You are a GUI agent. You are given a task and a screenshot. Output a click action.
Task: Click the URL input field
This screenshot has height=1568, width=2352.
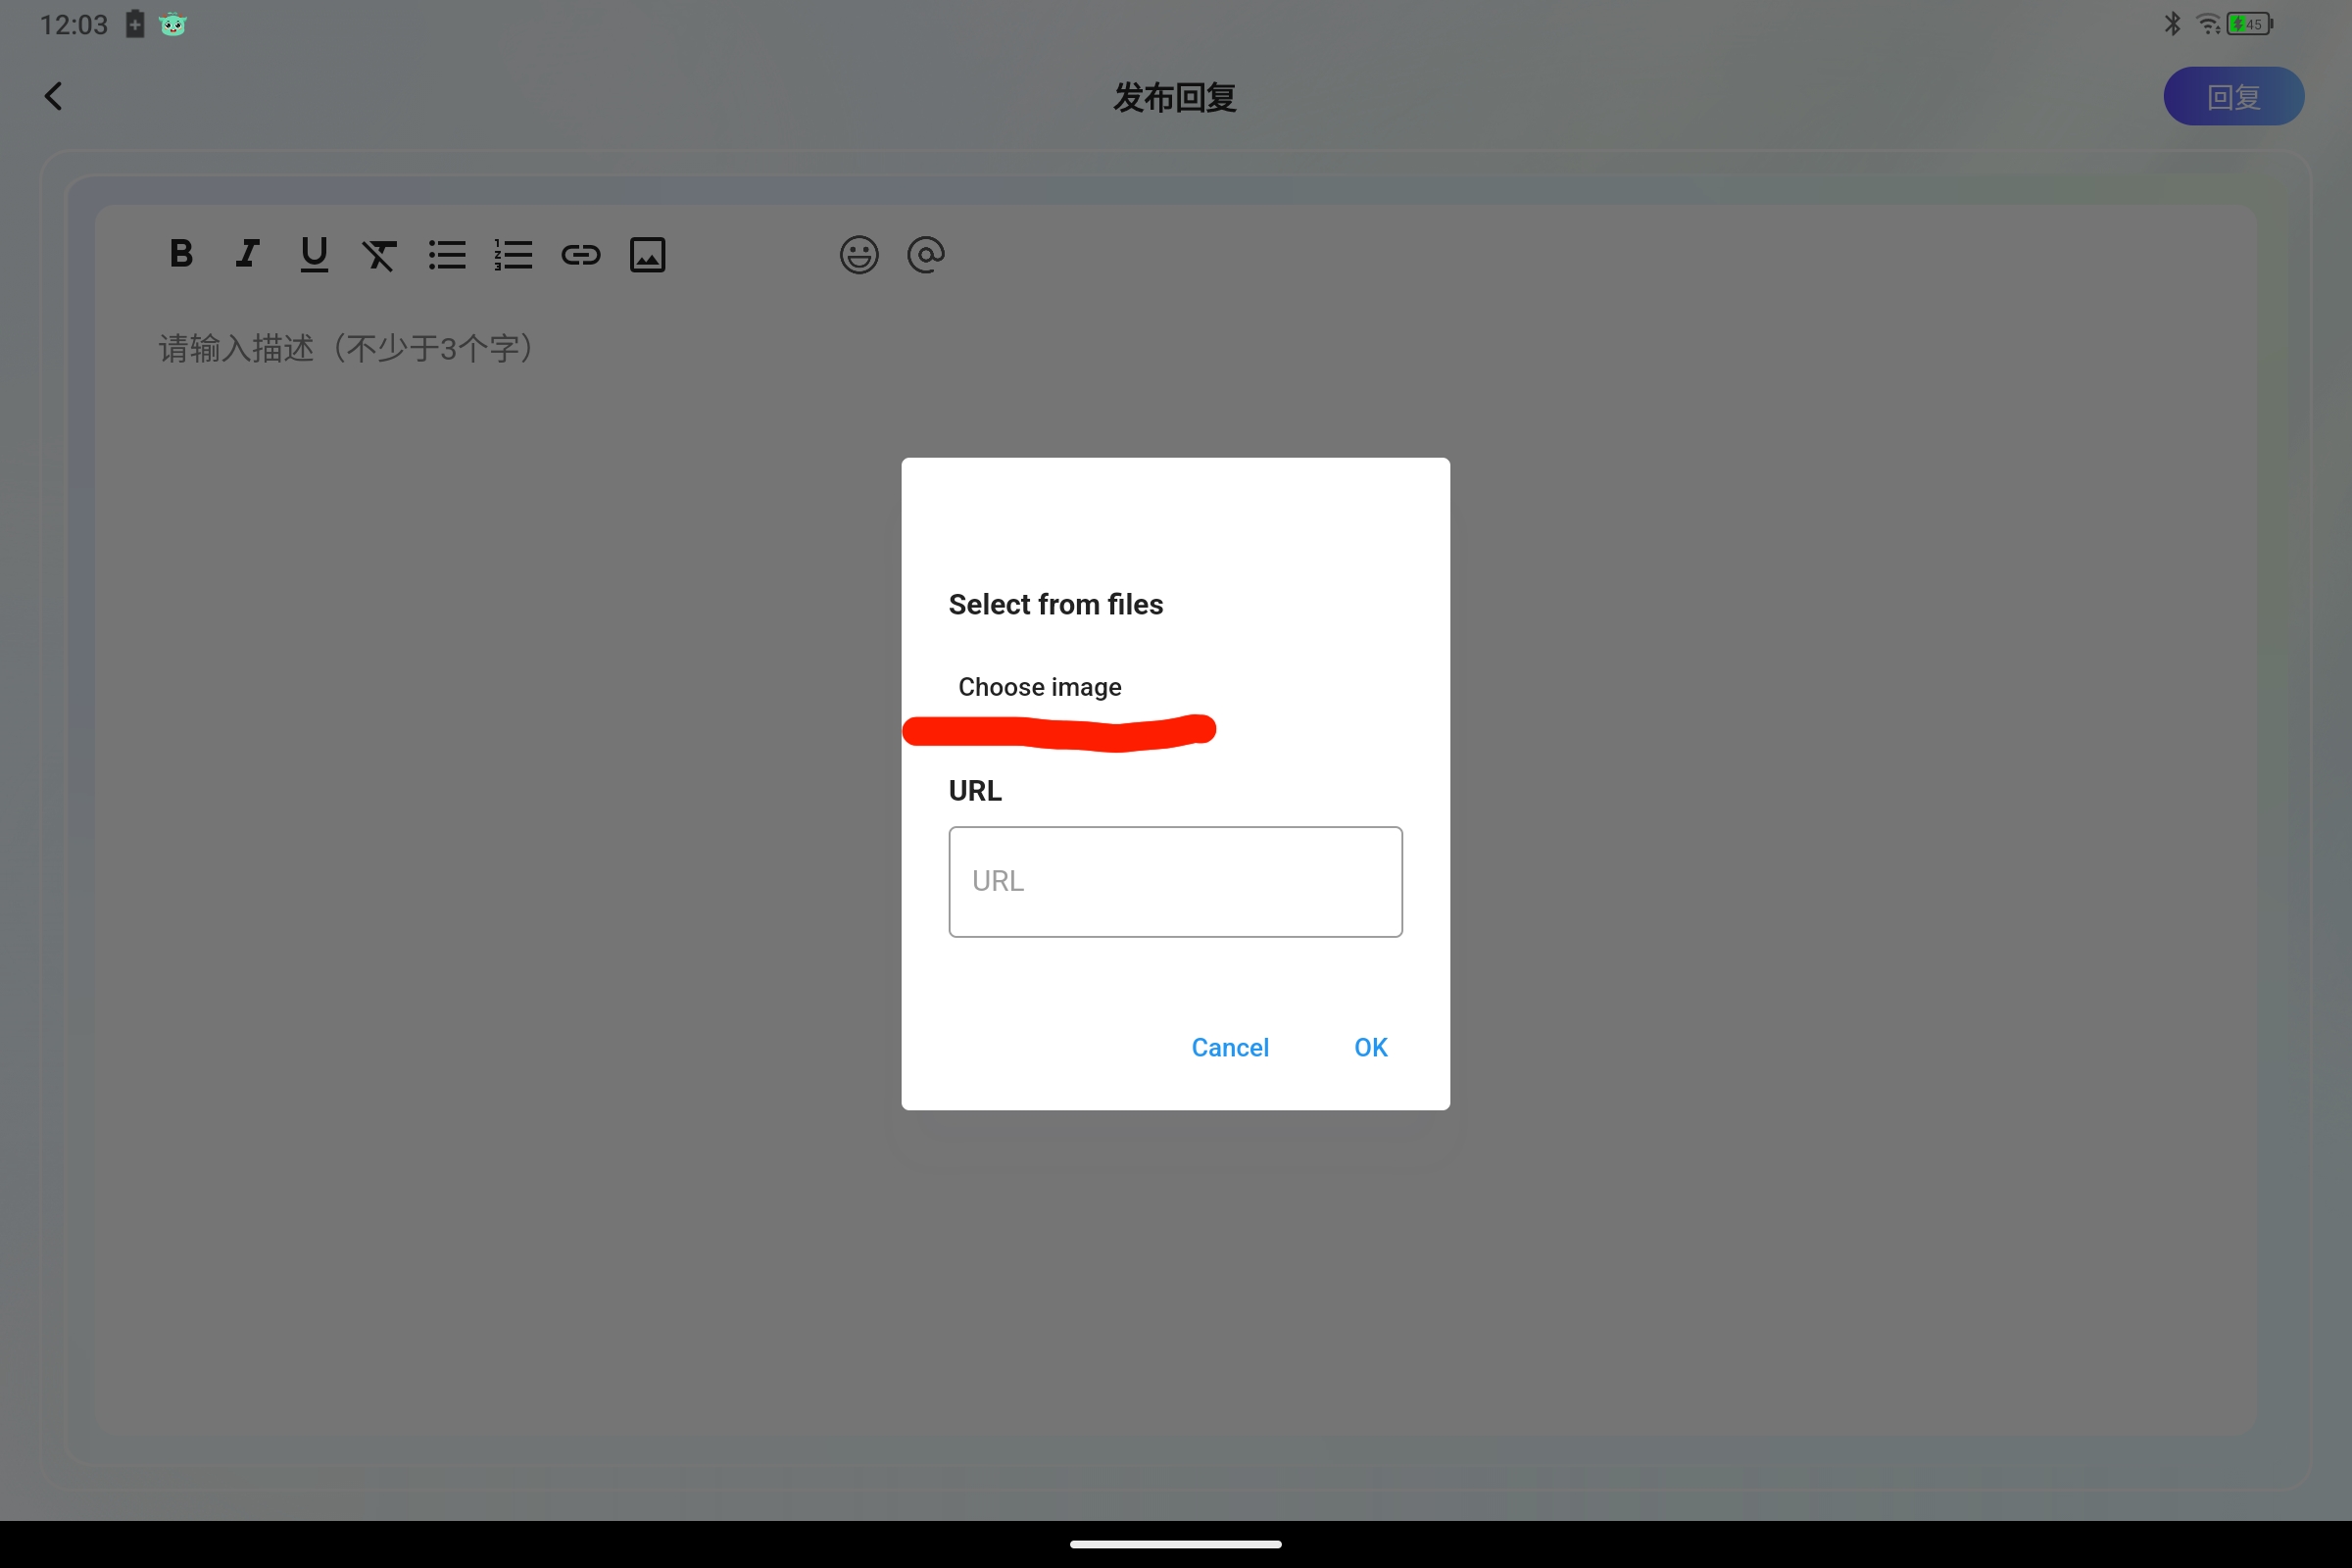pos(1174,880)
